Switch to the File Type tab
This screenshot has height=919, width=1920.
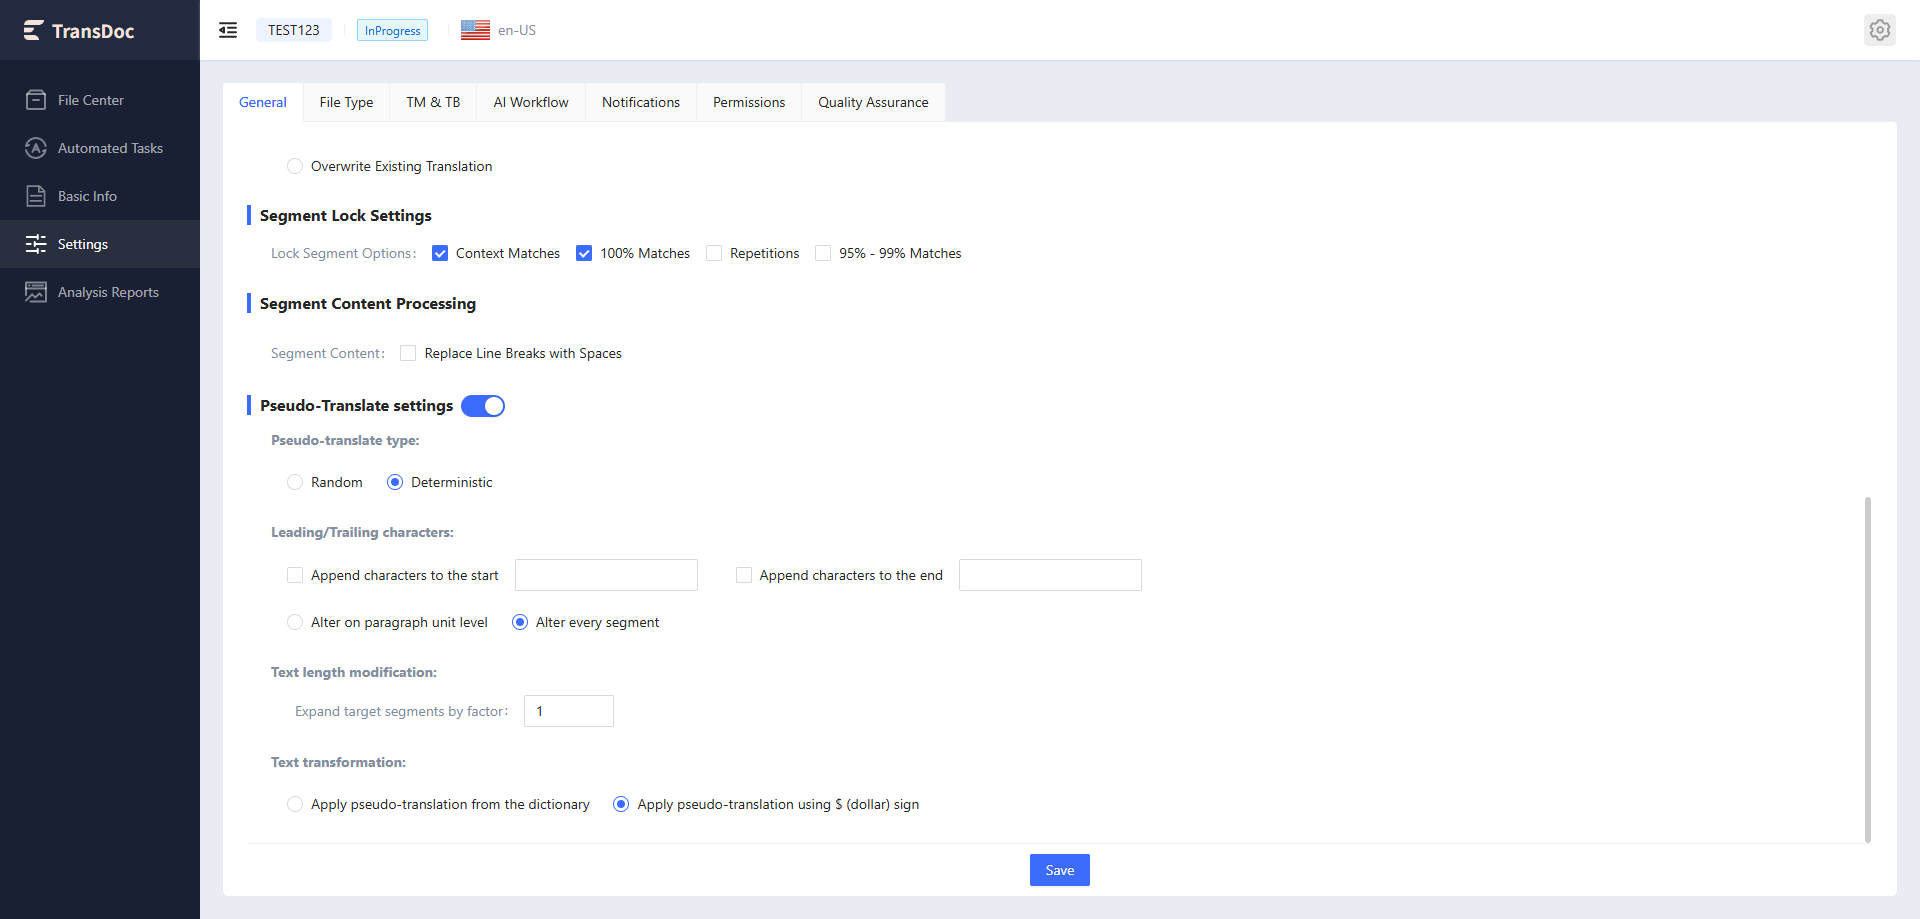(x=346, y=102)
